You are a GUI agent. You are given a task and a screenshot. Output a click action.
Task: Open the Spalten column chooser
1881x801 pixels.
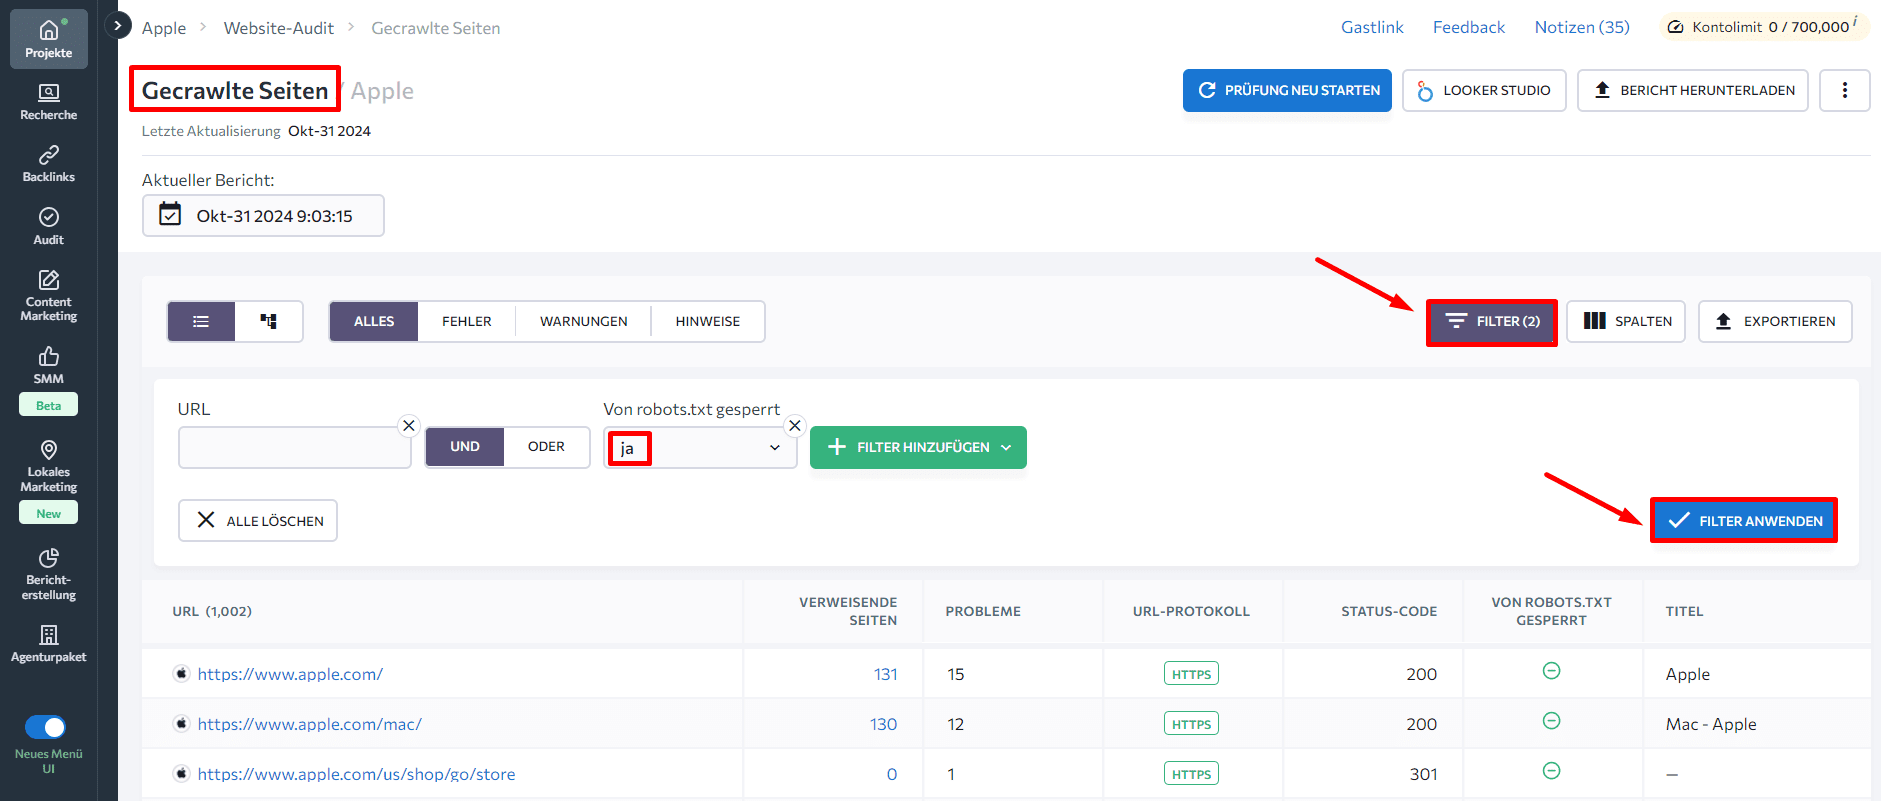click(1626, 321)
